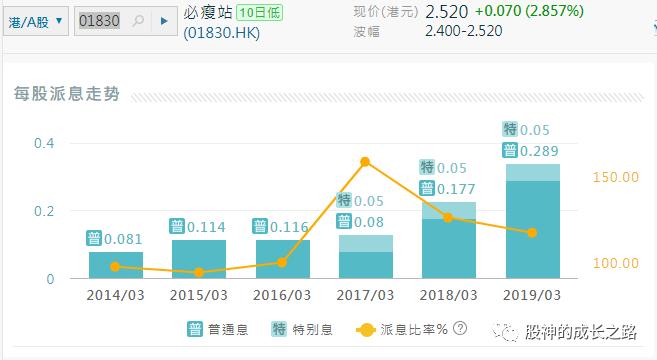The height and width of the screenshot is (360, 657).
Task: Click the 2017/03 special dividend bar segment
Action: click(x=366, y=243)
